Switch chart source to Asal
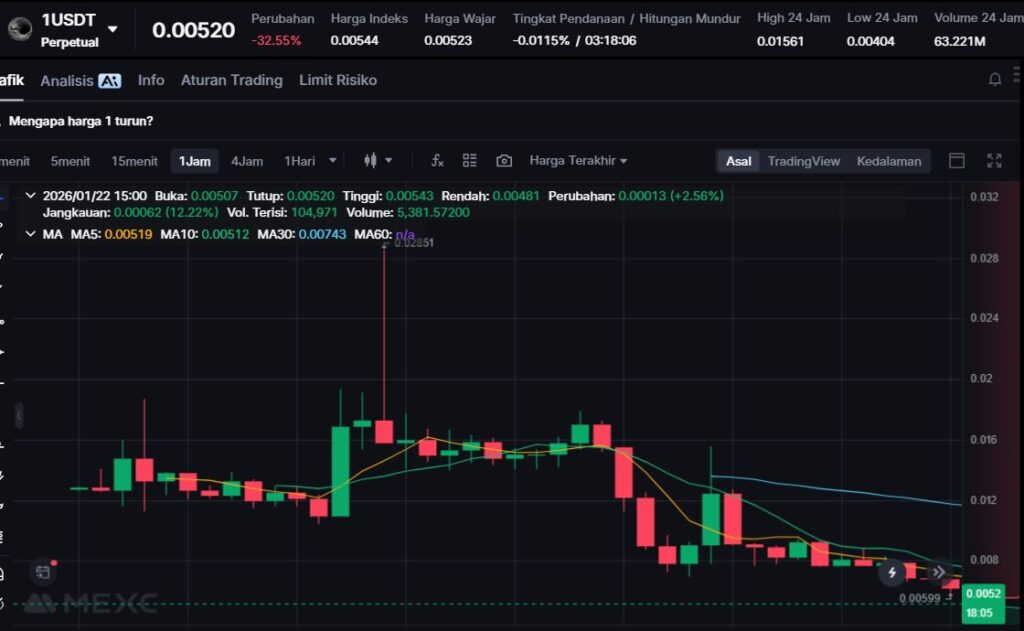Viewport: 1024px width, 631px height. (x=739, y=161)
